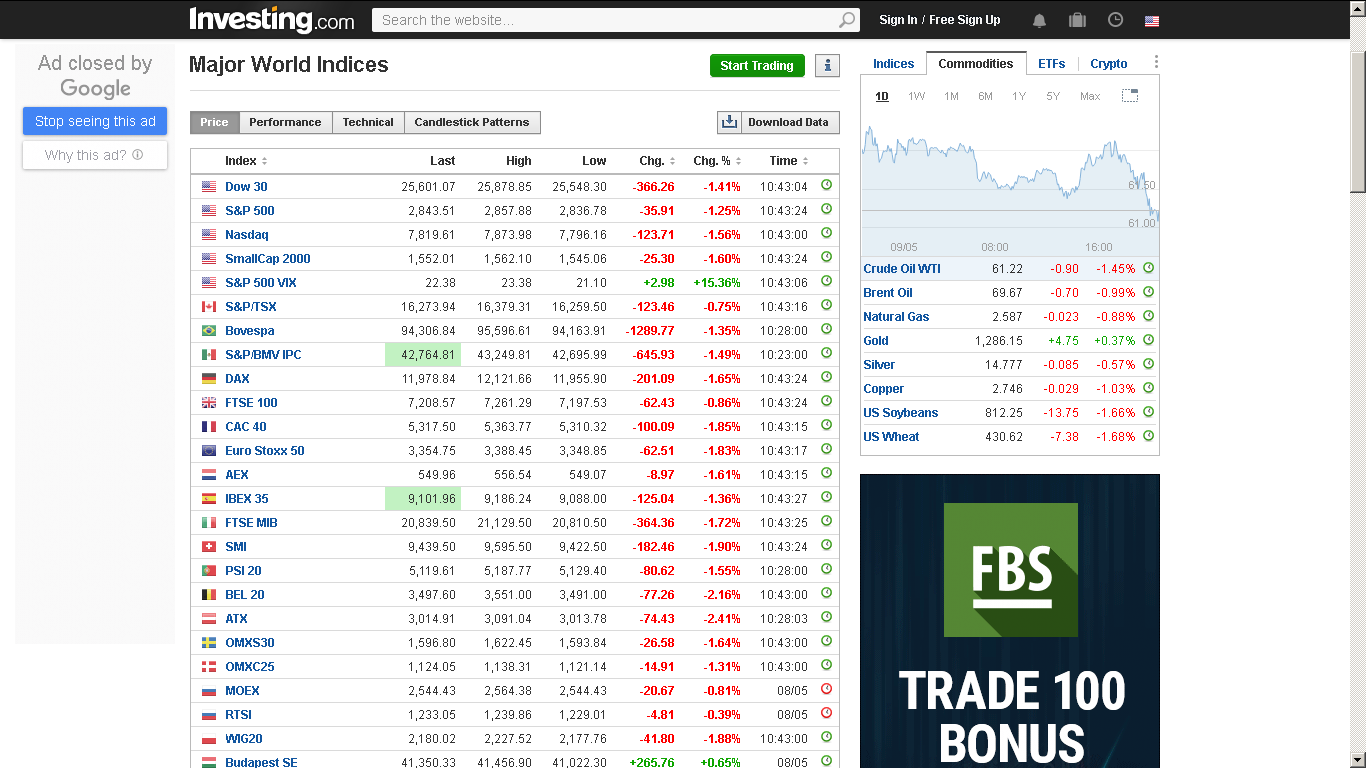Switch to the Performance tab
This screenshot has height=768, width=1366.
[x=285, y=122]
